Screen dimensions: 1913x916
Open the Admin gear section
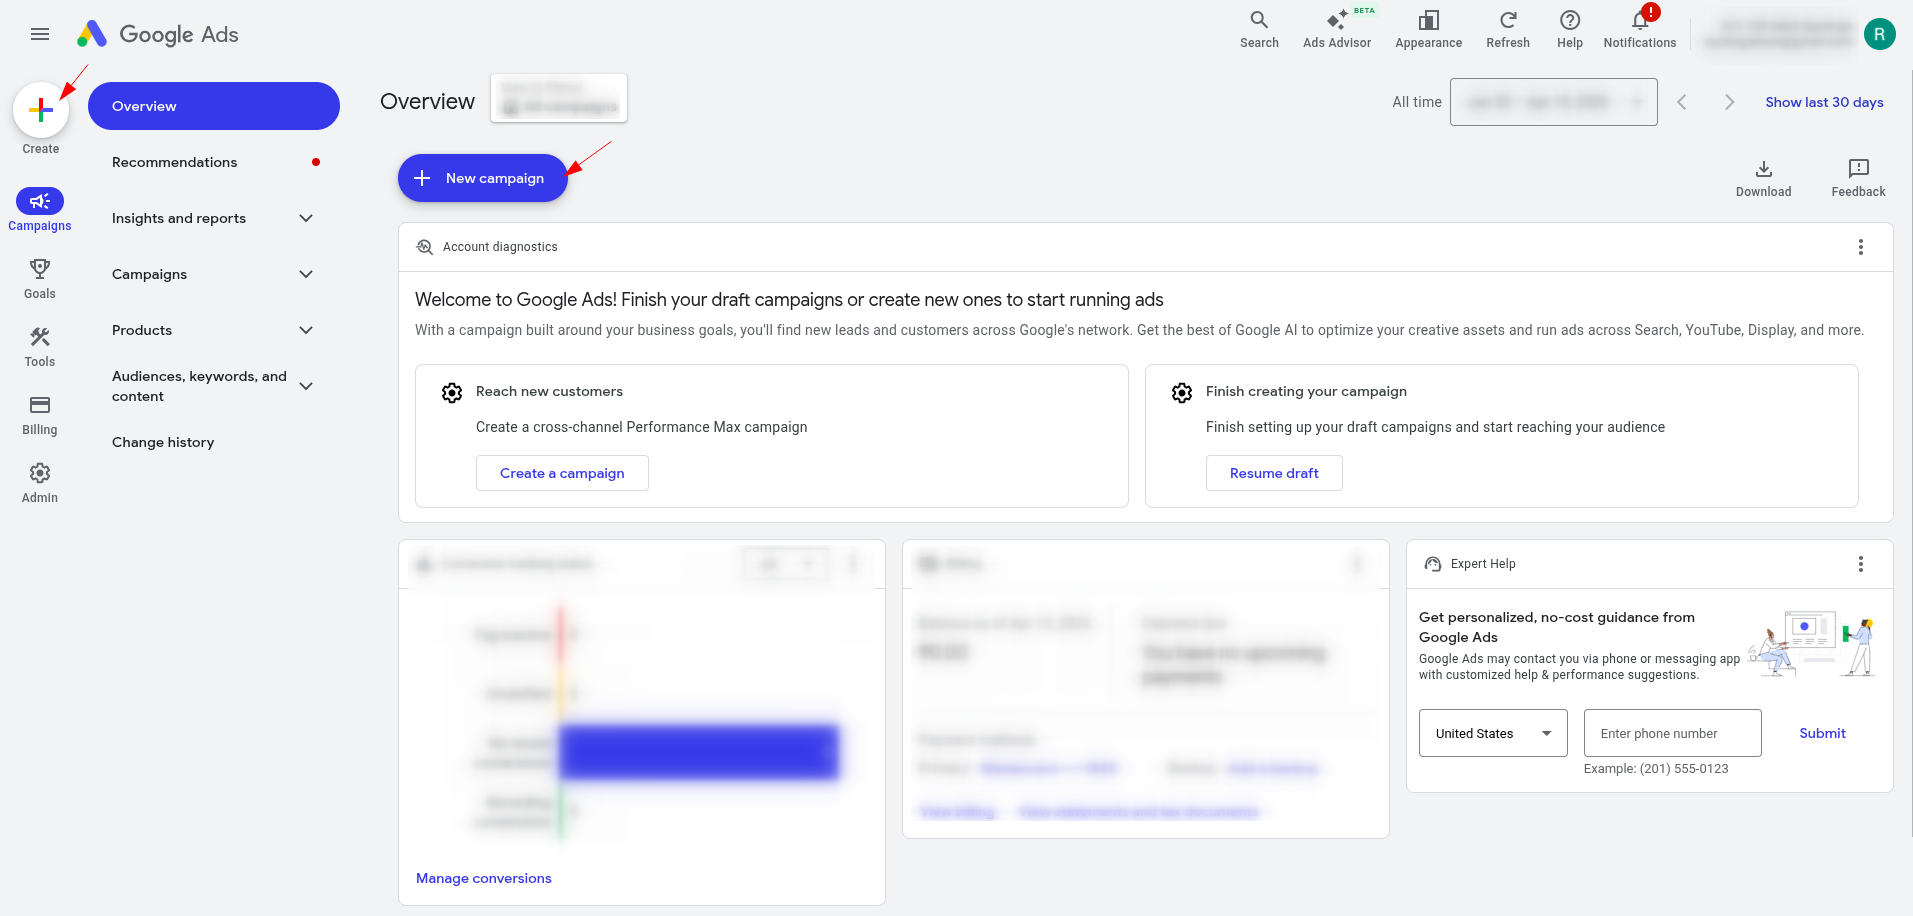[40, 483]
